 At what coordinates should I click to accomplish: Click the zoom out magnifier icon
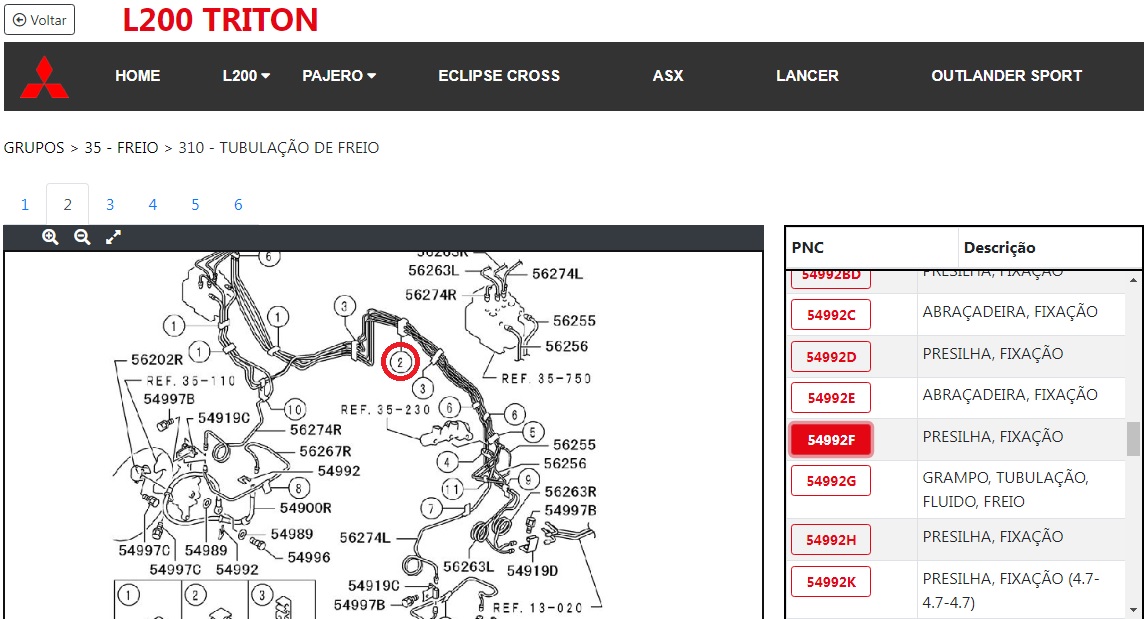click(82, 237)
